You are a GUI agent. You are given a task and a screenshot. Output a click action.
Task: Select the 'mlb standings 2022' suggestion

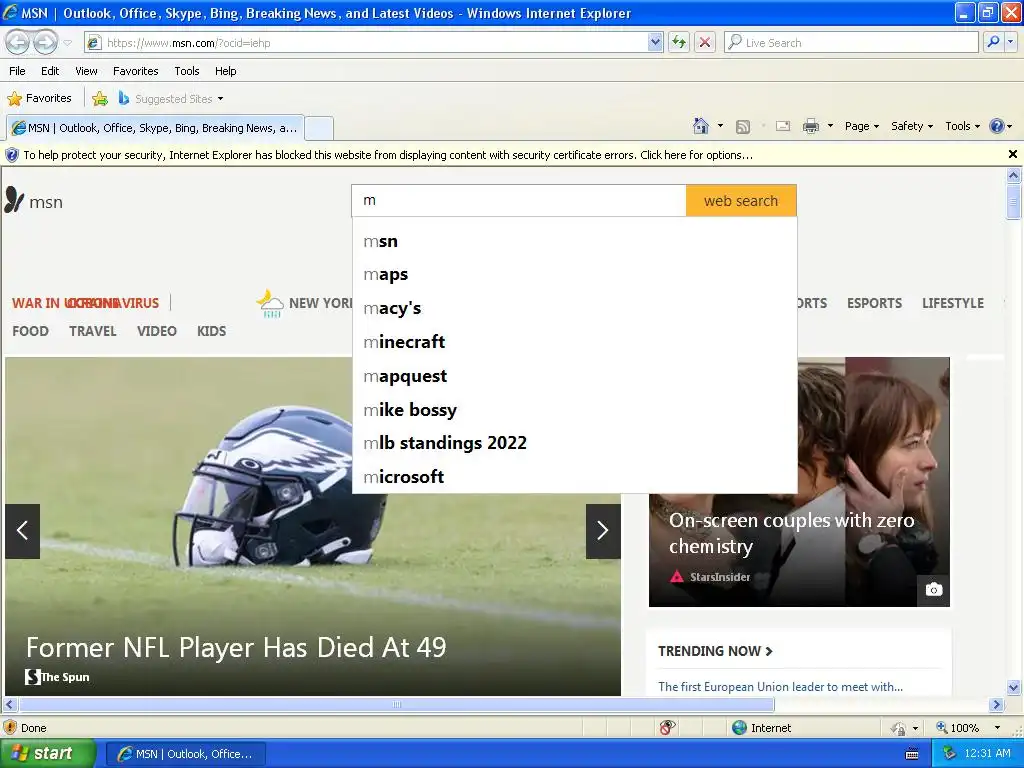click(x=575, y=443)
